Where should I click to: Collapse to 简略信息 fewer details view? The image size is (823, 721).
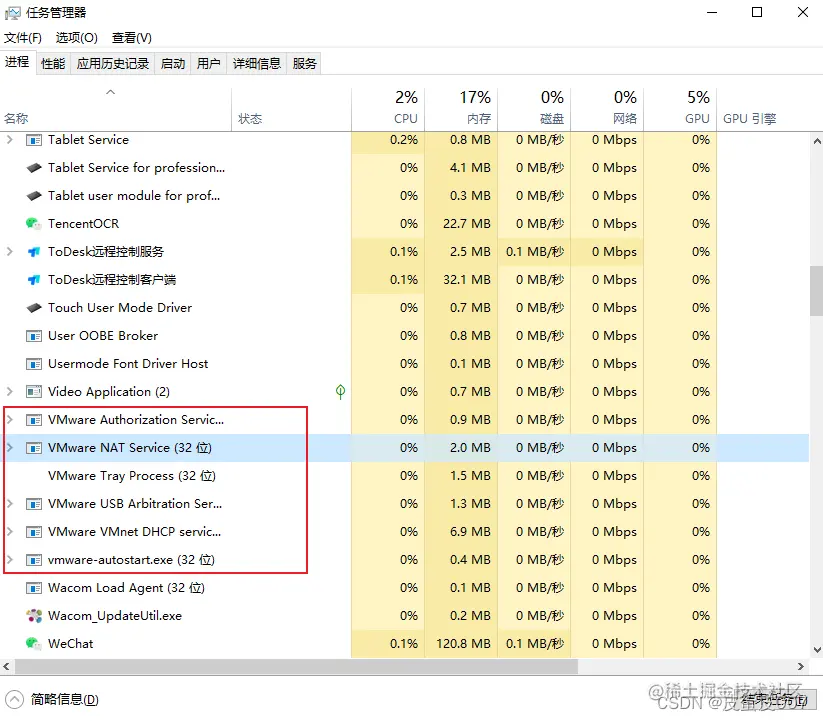(x=52, y=699)
